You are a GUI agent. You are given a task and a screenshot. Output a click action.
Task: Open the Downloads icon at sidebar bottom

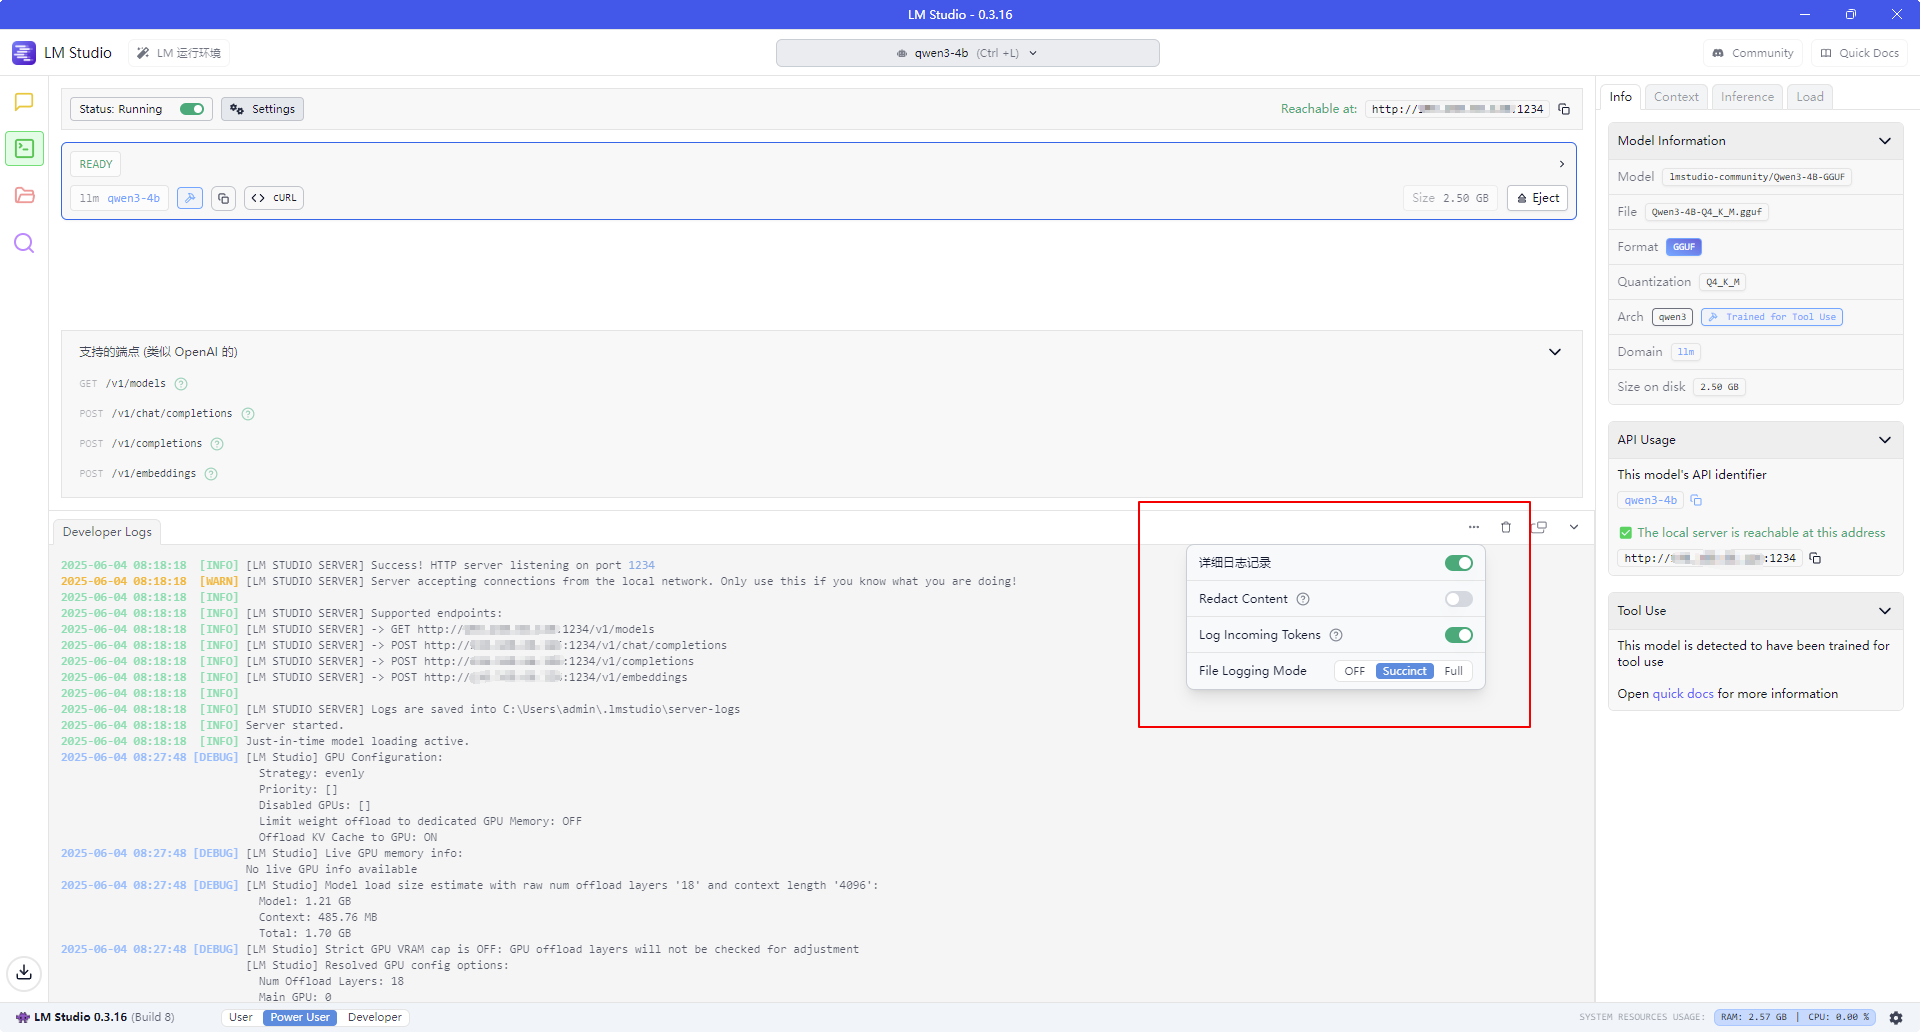coord(24,972)
